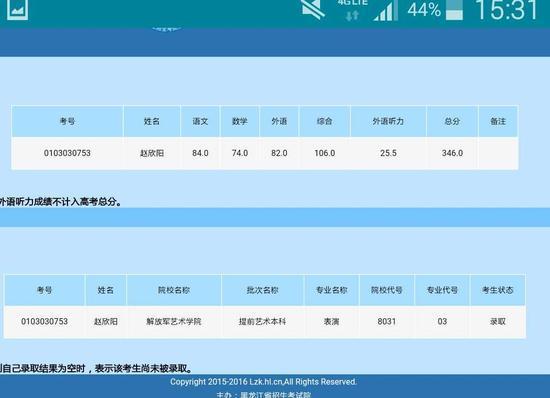
Task: Click the 录取 status cell
Action: pyautogui.click(x=498, y=322)
